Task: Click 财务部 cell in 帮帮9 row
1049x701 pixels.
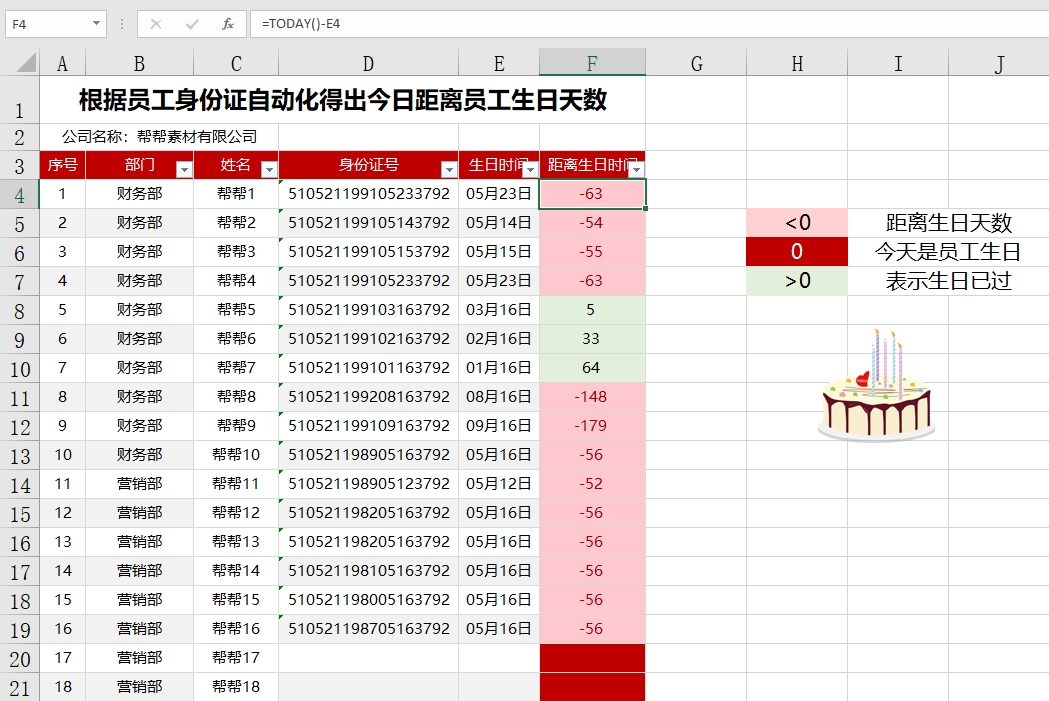Action: point(139,425)
